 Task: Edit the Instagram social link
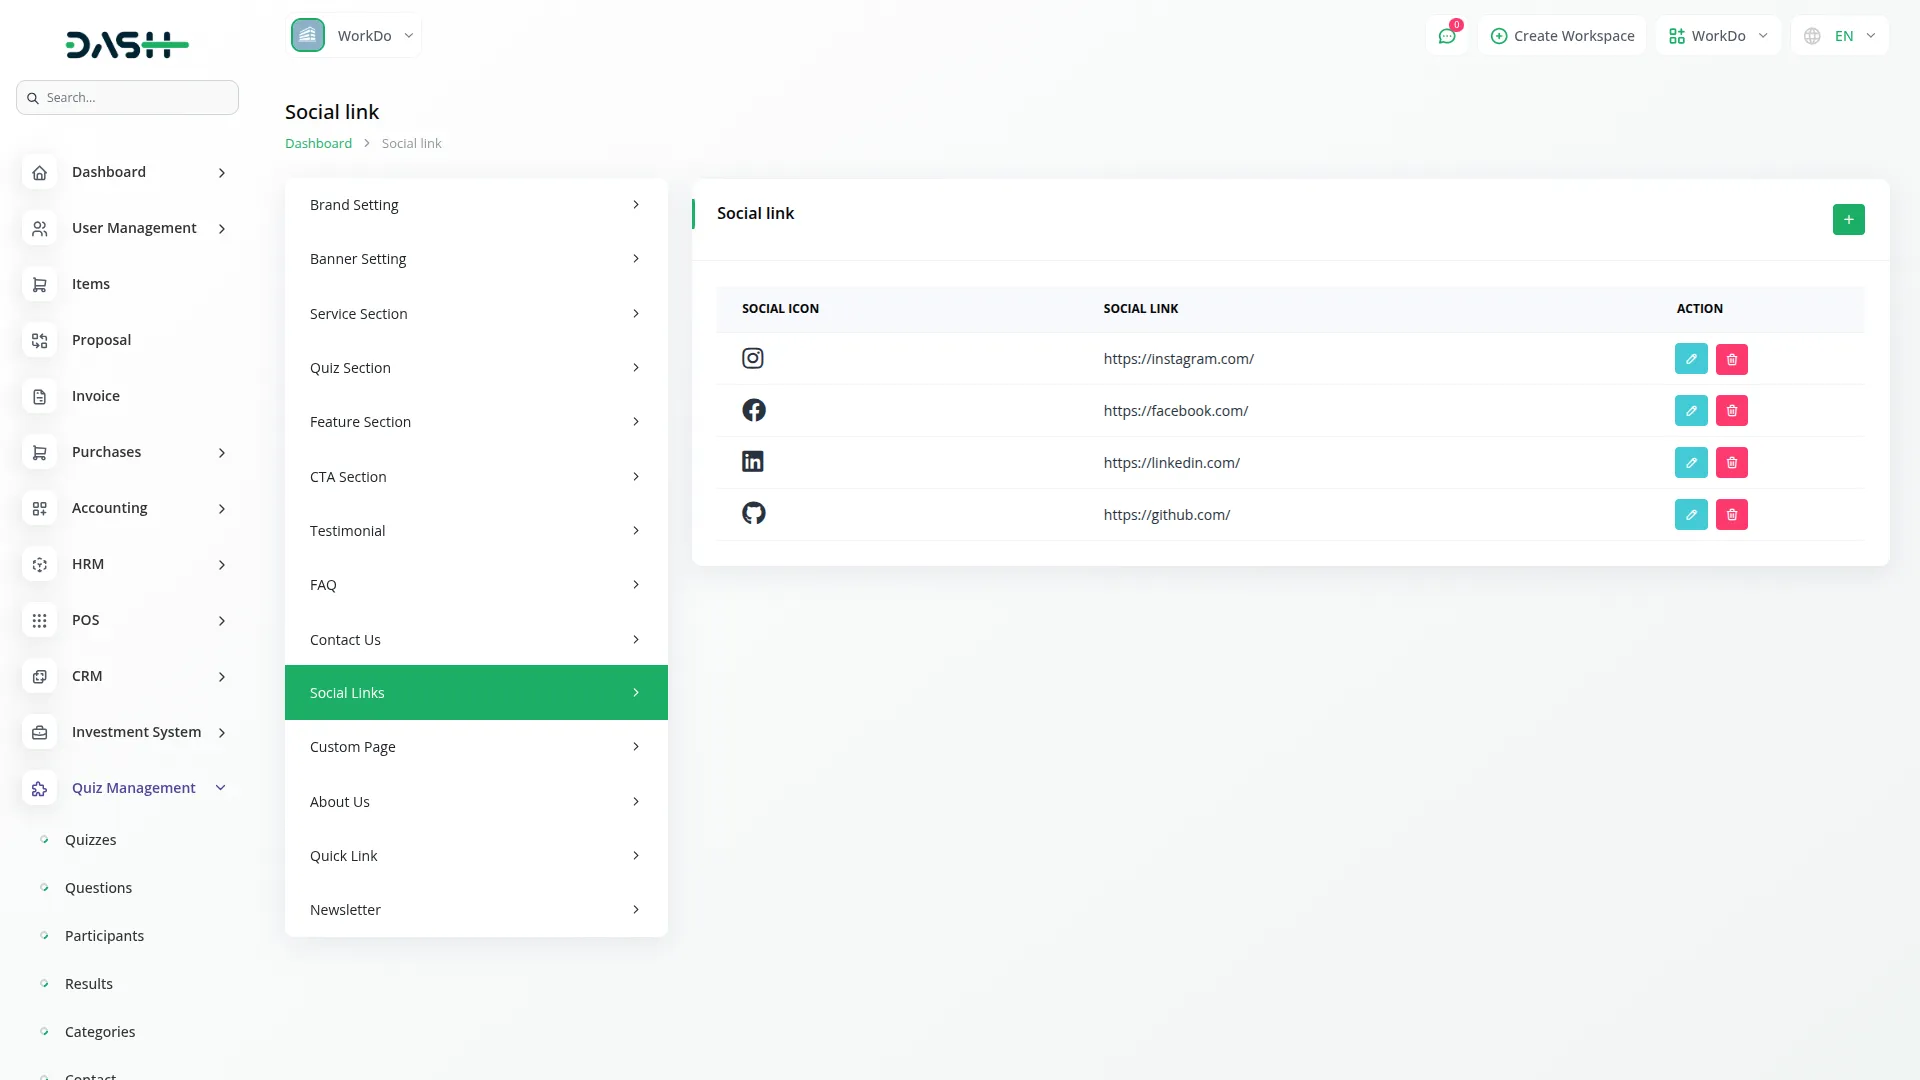pos(1690,359)
